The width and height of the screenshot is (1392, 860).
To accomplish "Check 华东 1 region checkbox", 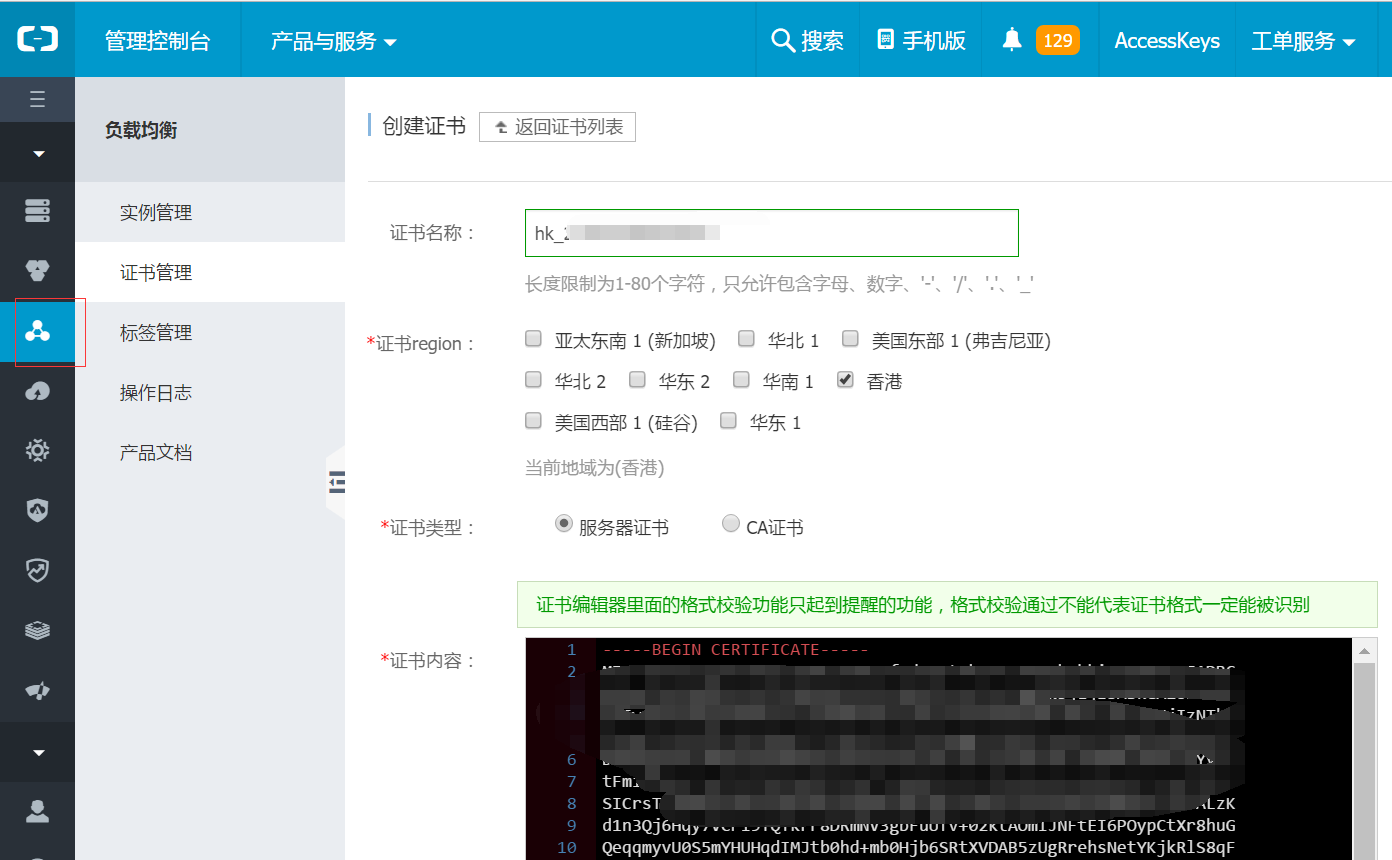I will click(x=729, y=421).
